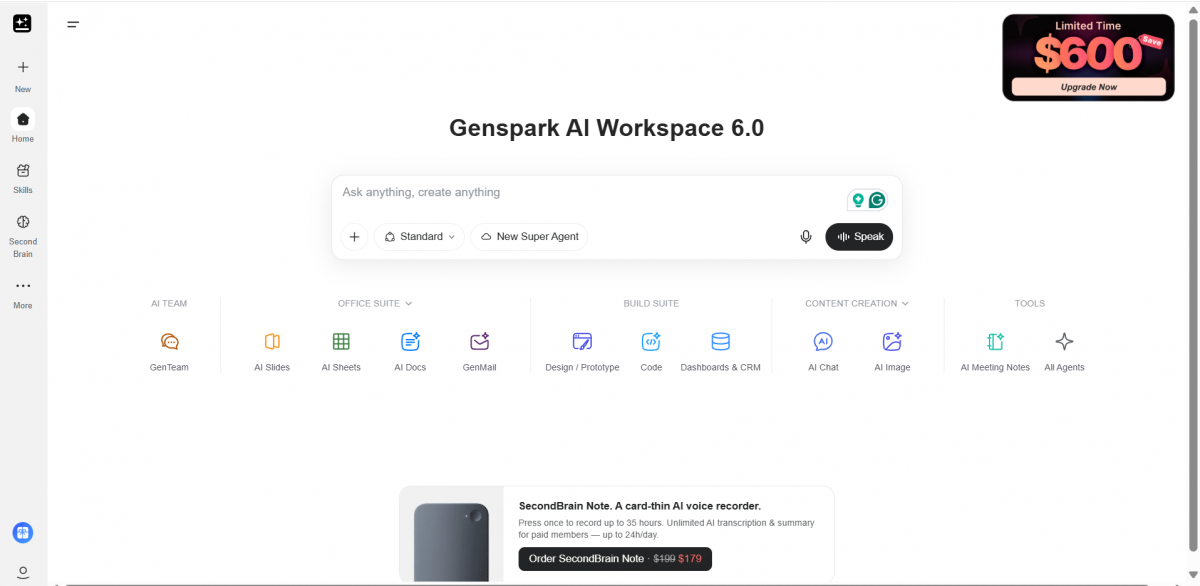Viewport: 1200px width, 586px height.
Task: Select New Super Agent chip
Action: click(x=529, y=237)
